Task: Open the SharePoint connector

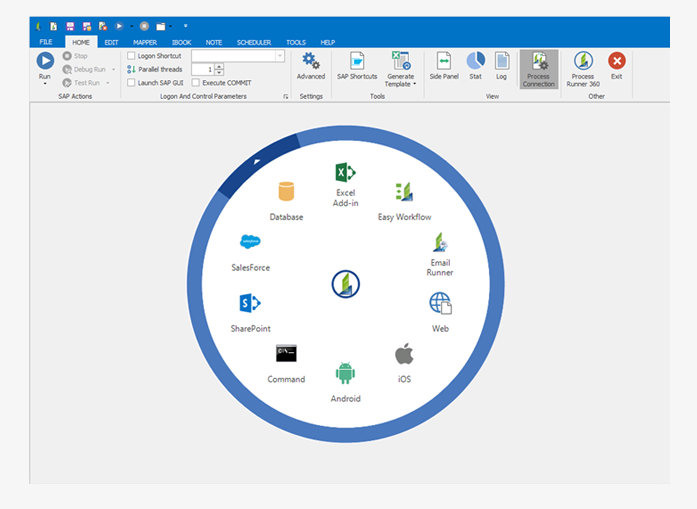Action: pyautogui.click(x=250, y=313)
